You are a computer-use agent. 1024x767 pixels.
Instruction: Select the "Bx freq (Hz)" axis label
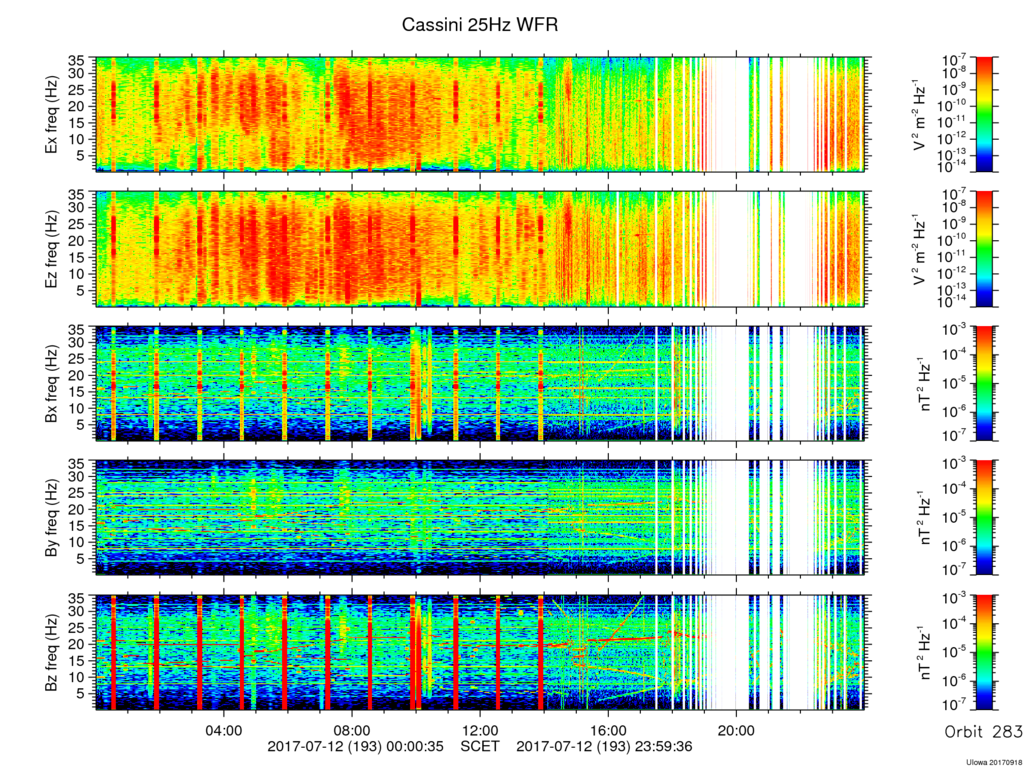(51, 384)
